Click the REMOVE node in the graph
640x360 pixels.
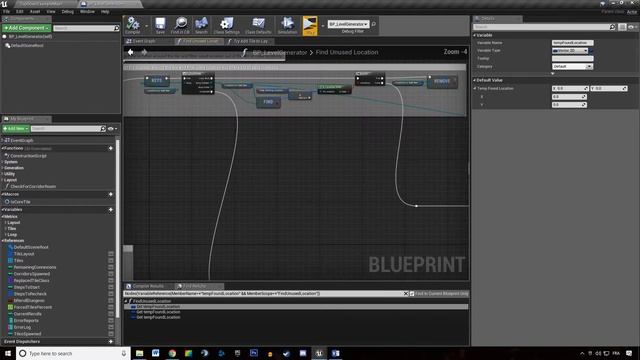(442, 81)
